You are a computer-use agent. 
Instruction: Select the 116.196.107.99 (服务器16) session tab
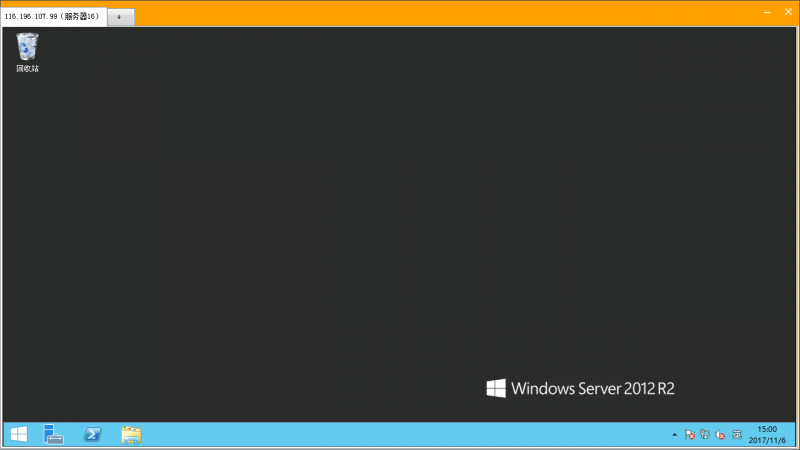[54, 16]
